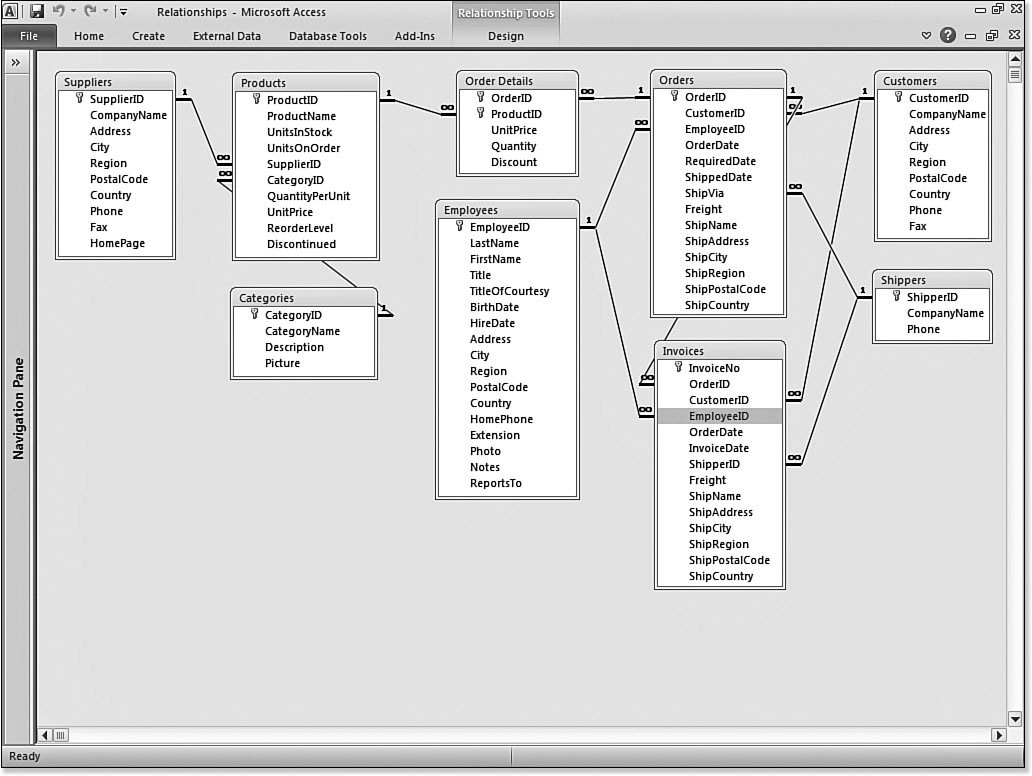Open the Create tab
This screenshot has height=776, width=1032.
tap(148, 36)
